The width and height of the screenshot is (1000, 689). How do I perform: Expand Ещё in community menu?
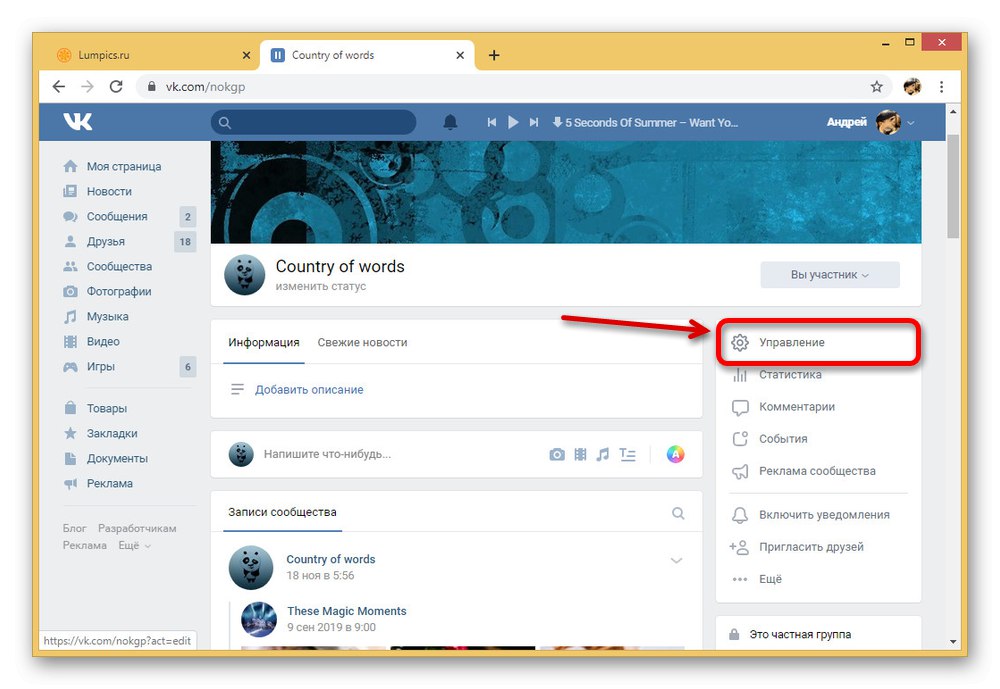(770, 579)
